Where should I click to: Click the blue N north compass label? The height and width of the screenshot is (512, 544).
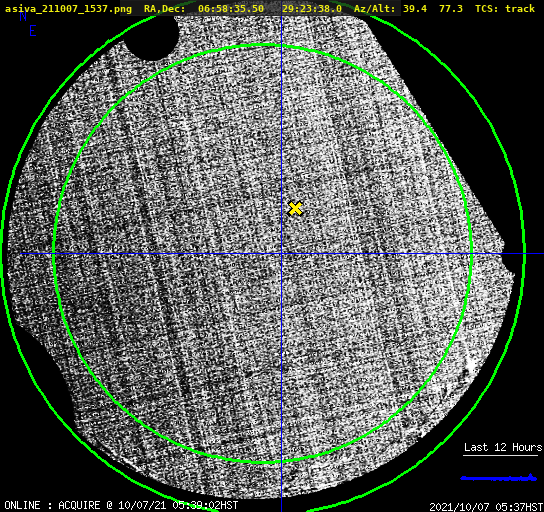tap(23, 16)
